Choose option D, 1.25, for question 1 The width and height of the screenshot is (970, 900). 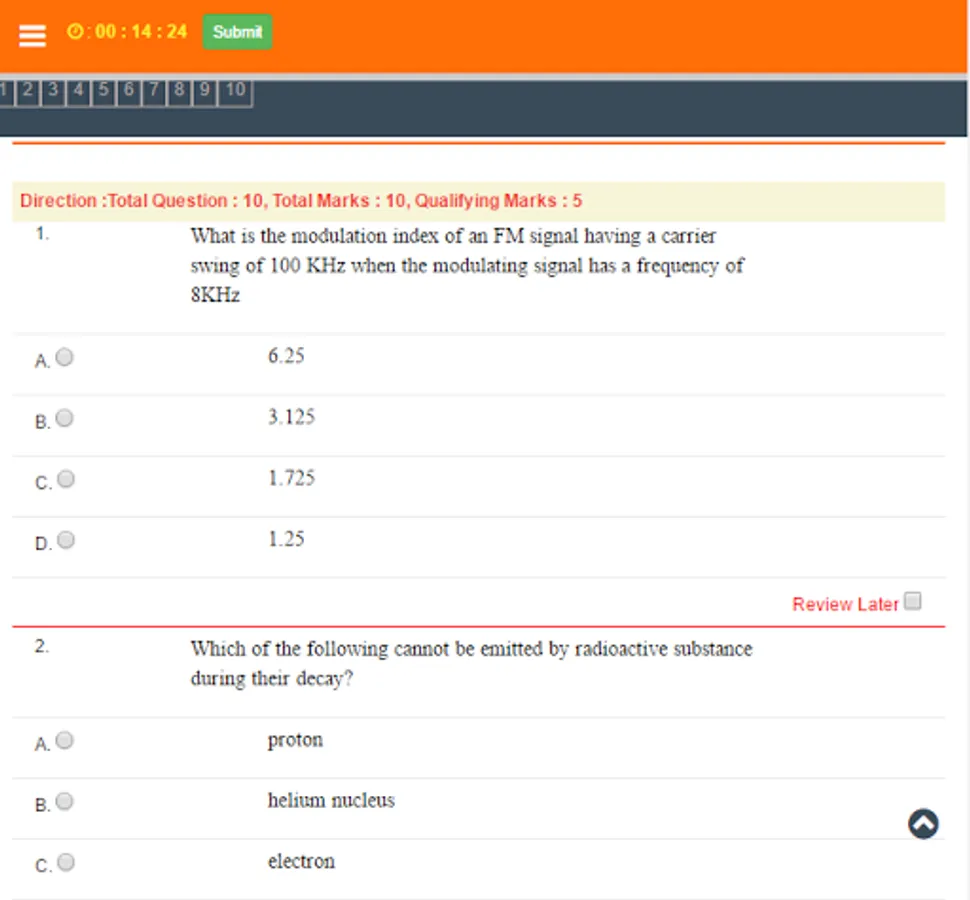65,539
